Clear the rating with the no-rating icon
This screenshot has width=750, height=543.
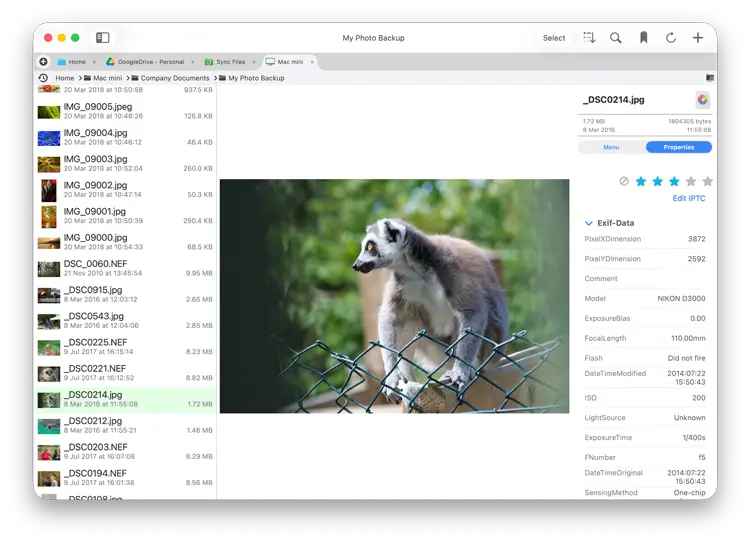point(624,182)
